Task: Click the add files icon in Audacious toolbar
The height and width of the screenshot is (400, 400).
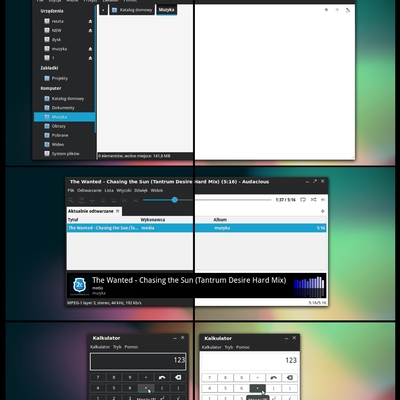Action: pos(92,200)
